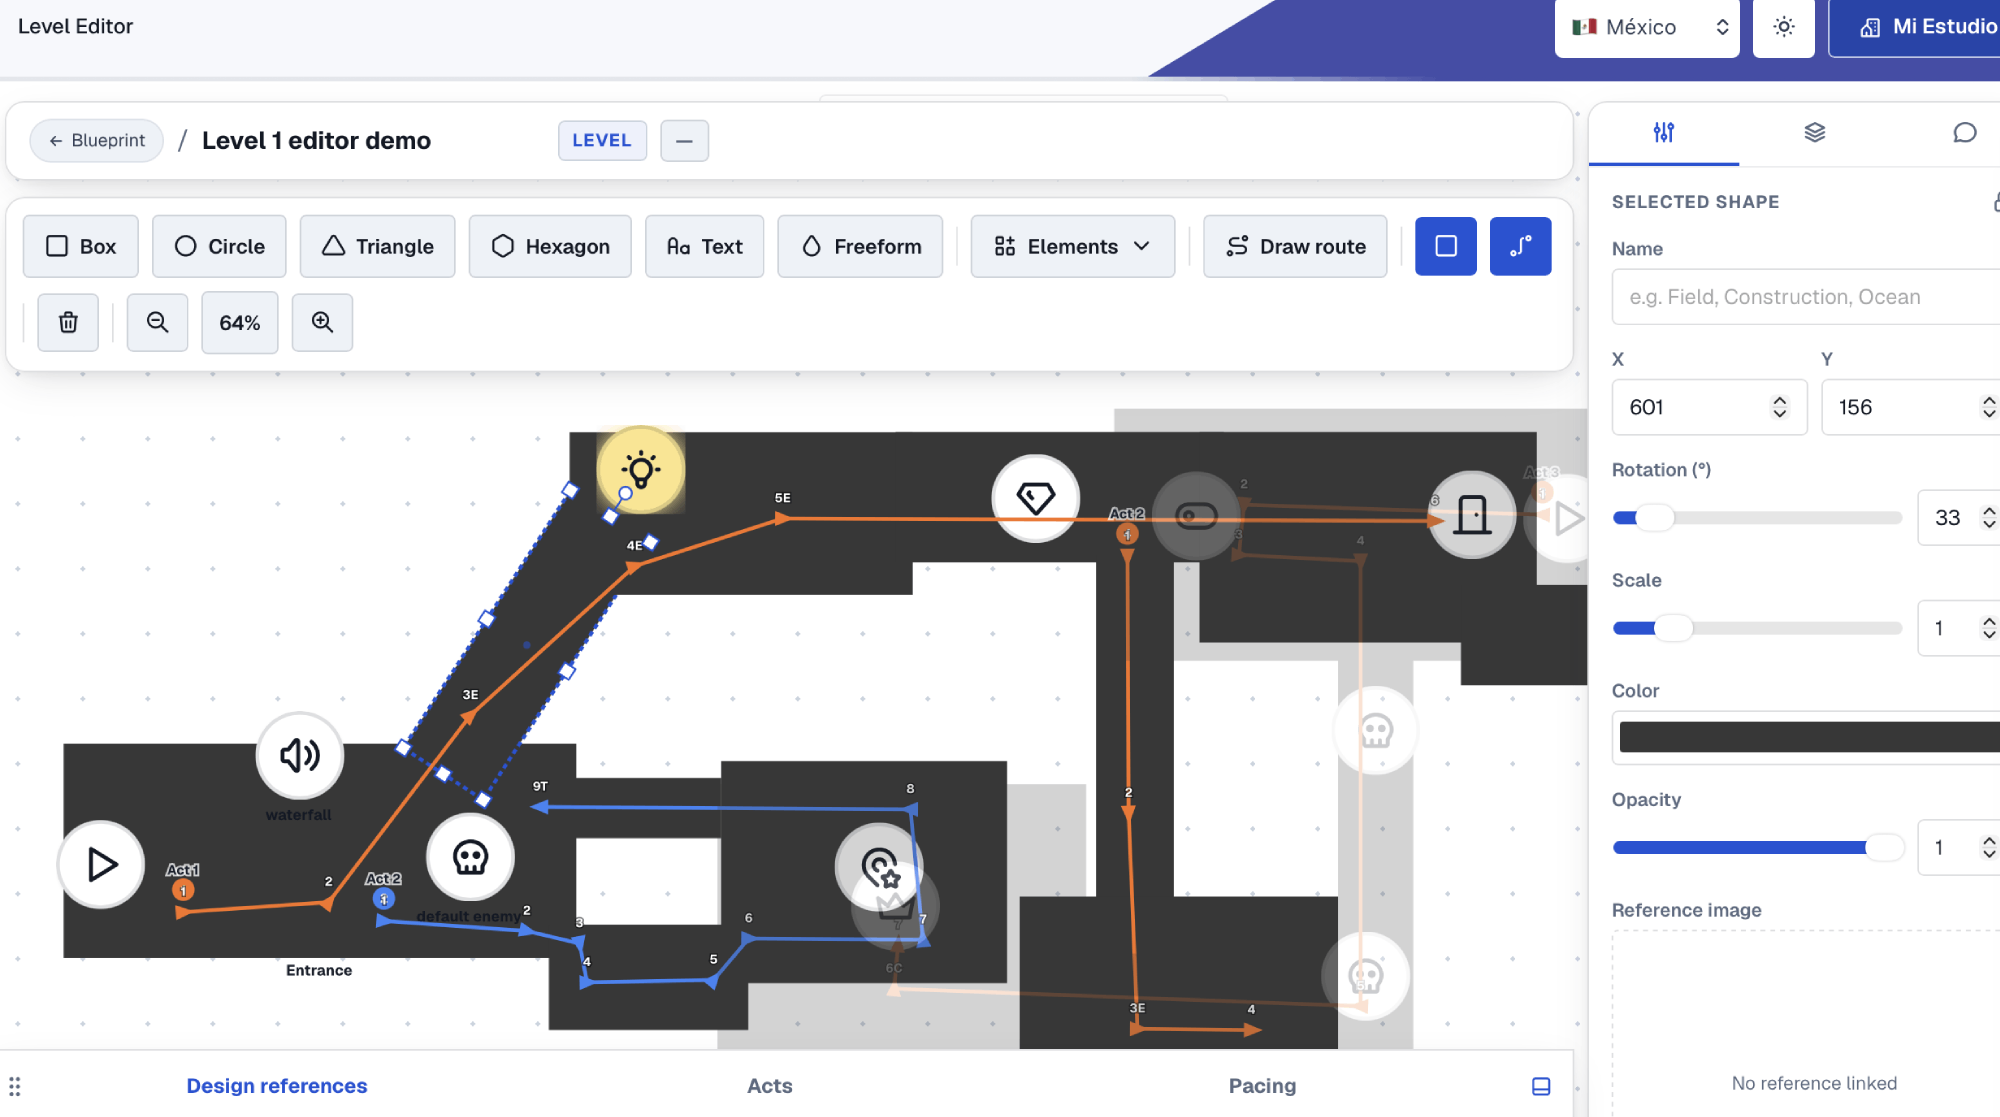Activate the Text tool
Viewport: 2000px width, 1117px height.
(704, 246)
